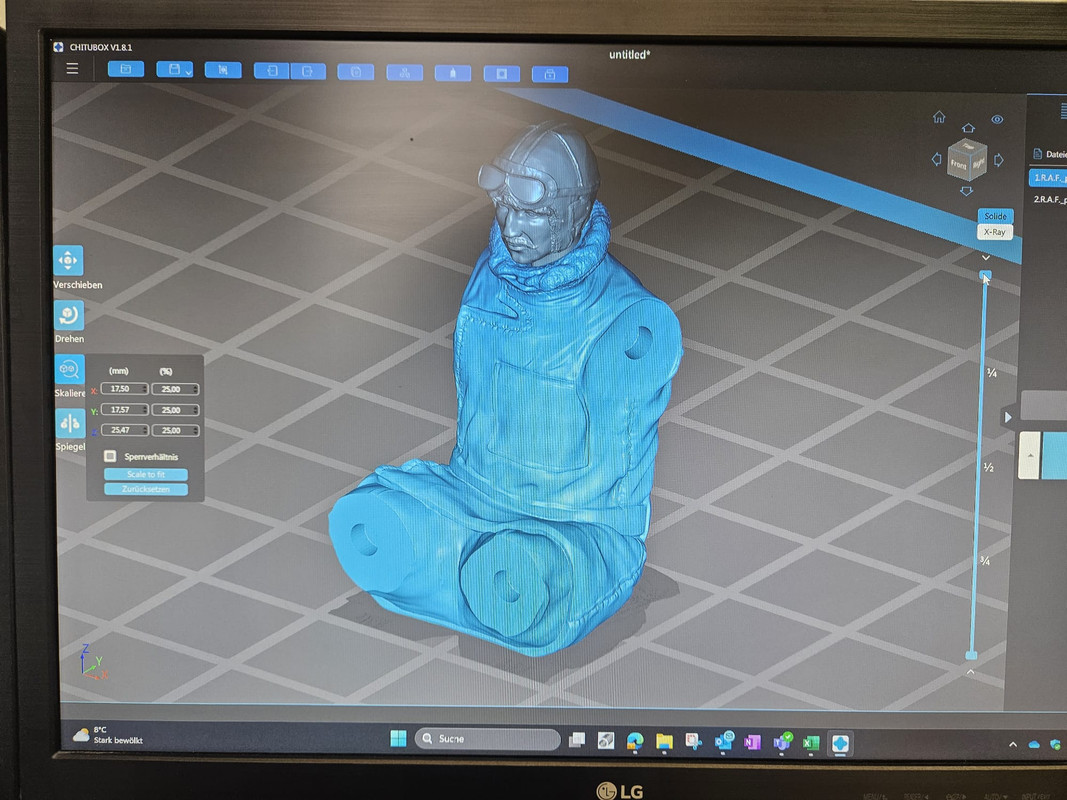Click the last toolbar icon with lock shape

(550, 74)
